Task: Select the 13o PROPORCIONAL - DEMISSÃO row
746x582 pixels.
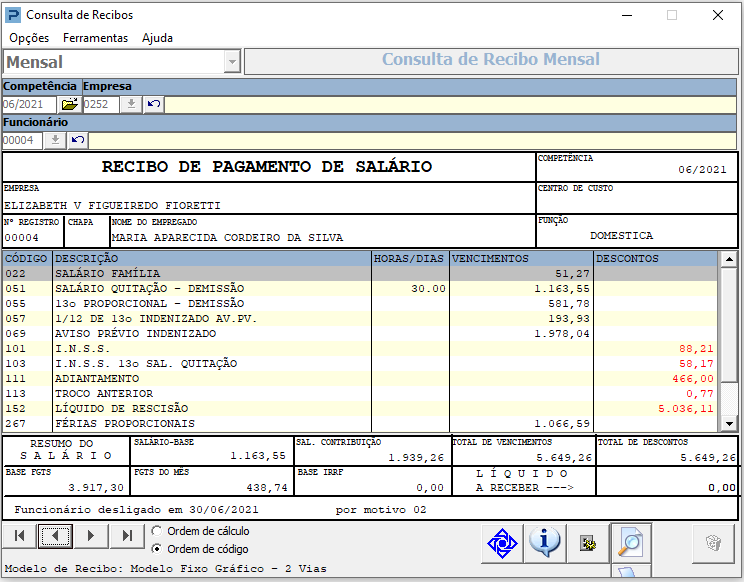Action: [360, 304]
